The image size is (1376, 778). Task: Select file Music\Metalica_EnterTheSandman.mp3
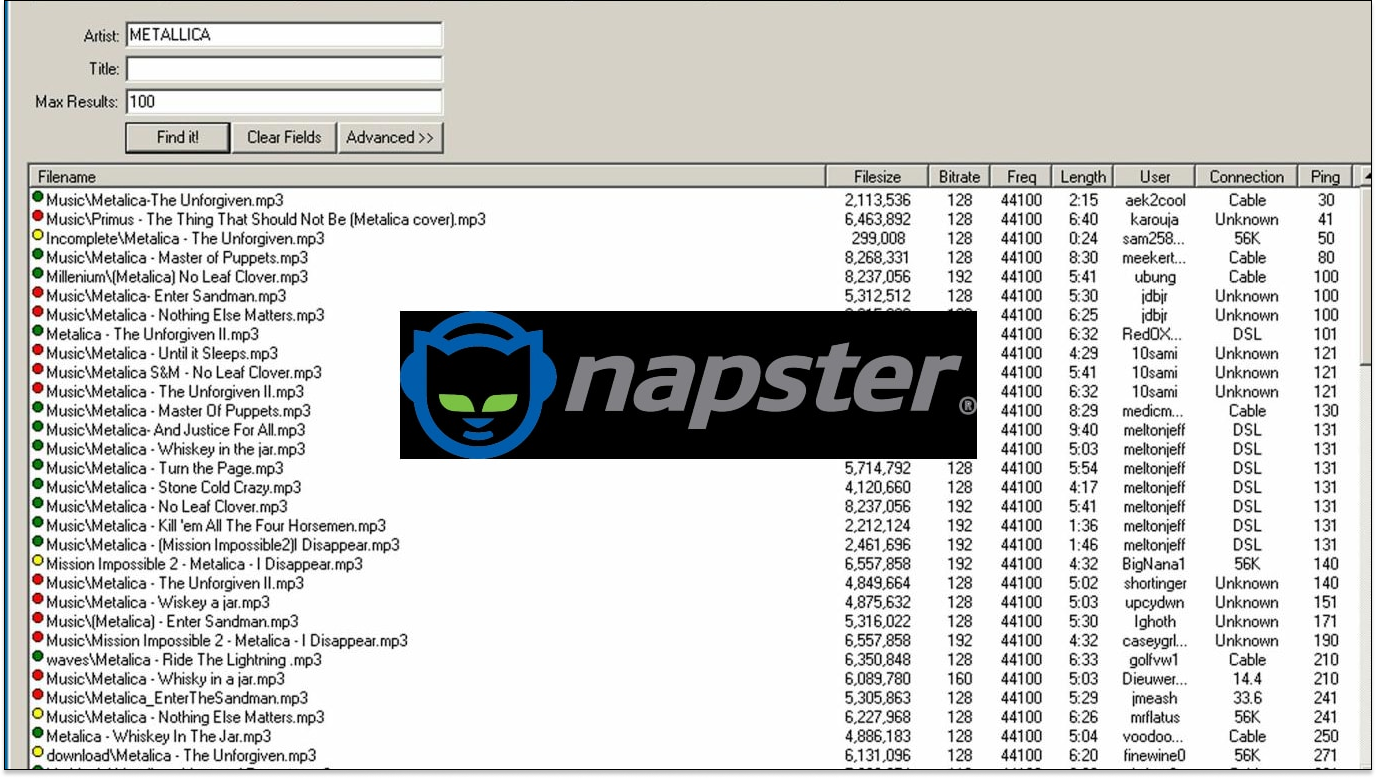click(x=177, y=698)
